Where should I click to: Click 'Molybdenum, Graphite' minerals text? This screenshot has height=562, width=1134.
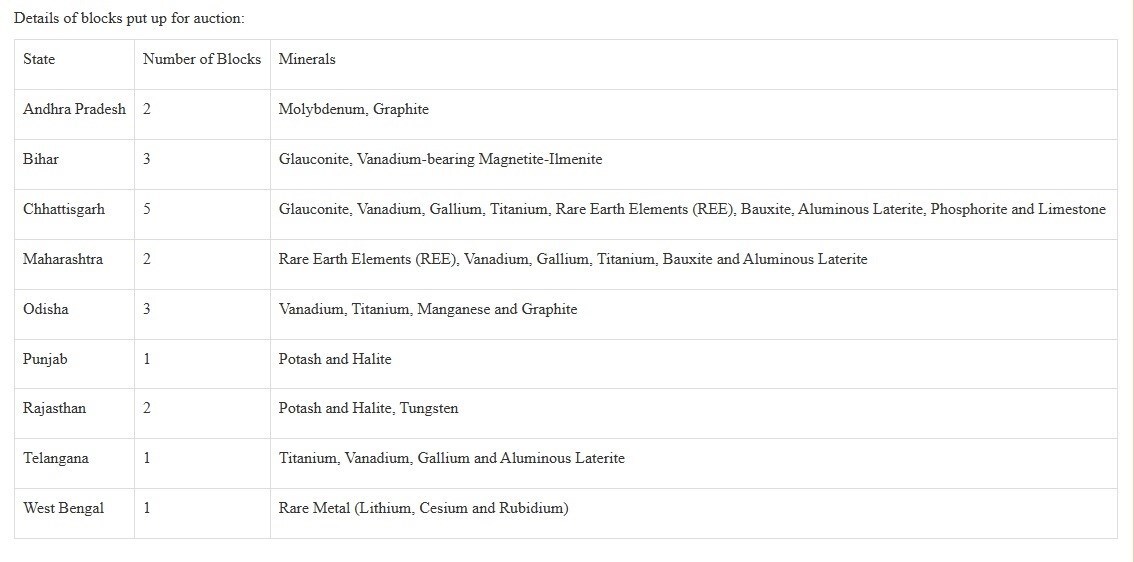tap(354, 109)
